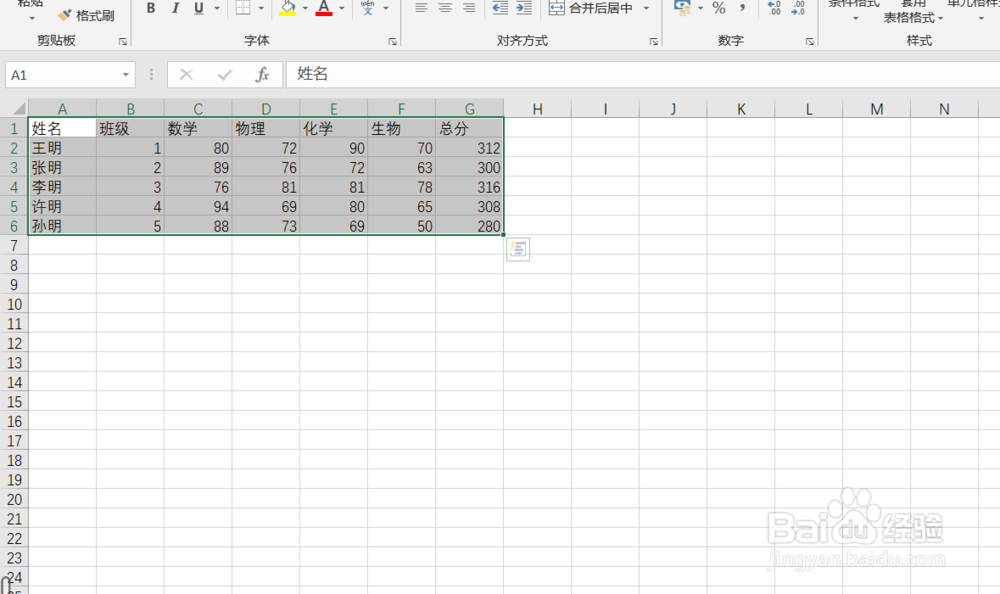Image resolution: width=1000 pixels, height=594 pixels.
Task: Select the 班级 header cell
Action: tap(130, 128)
